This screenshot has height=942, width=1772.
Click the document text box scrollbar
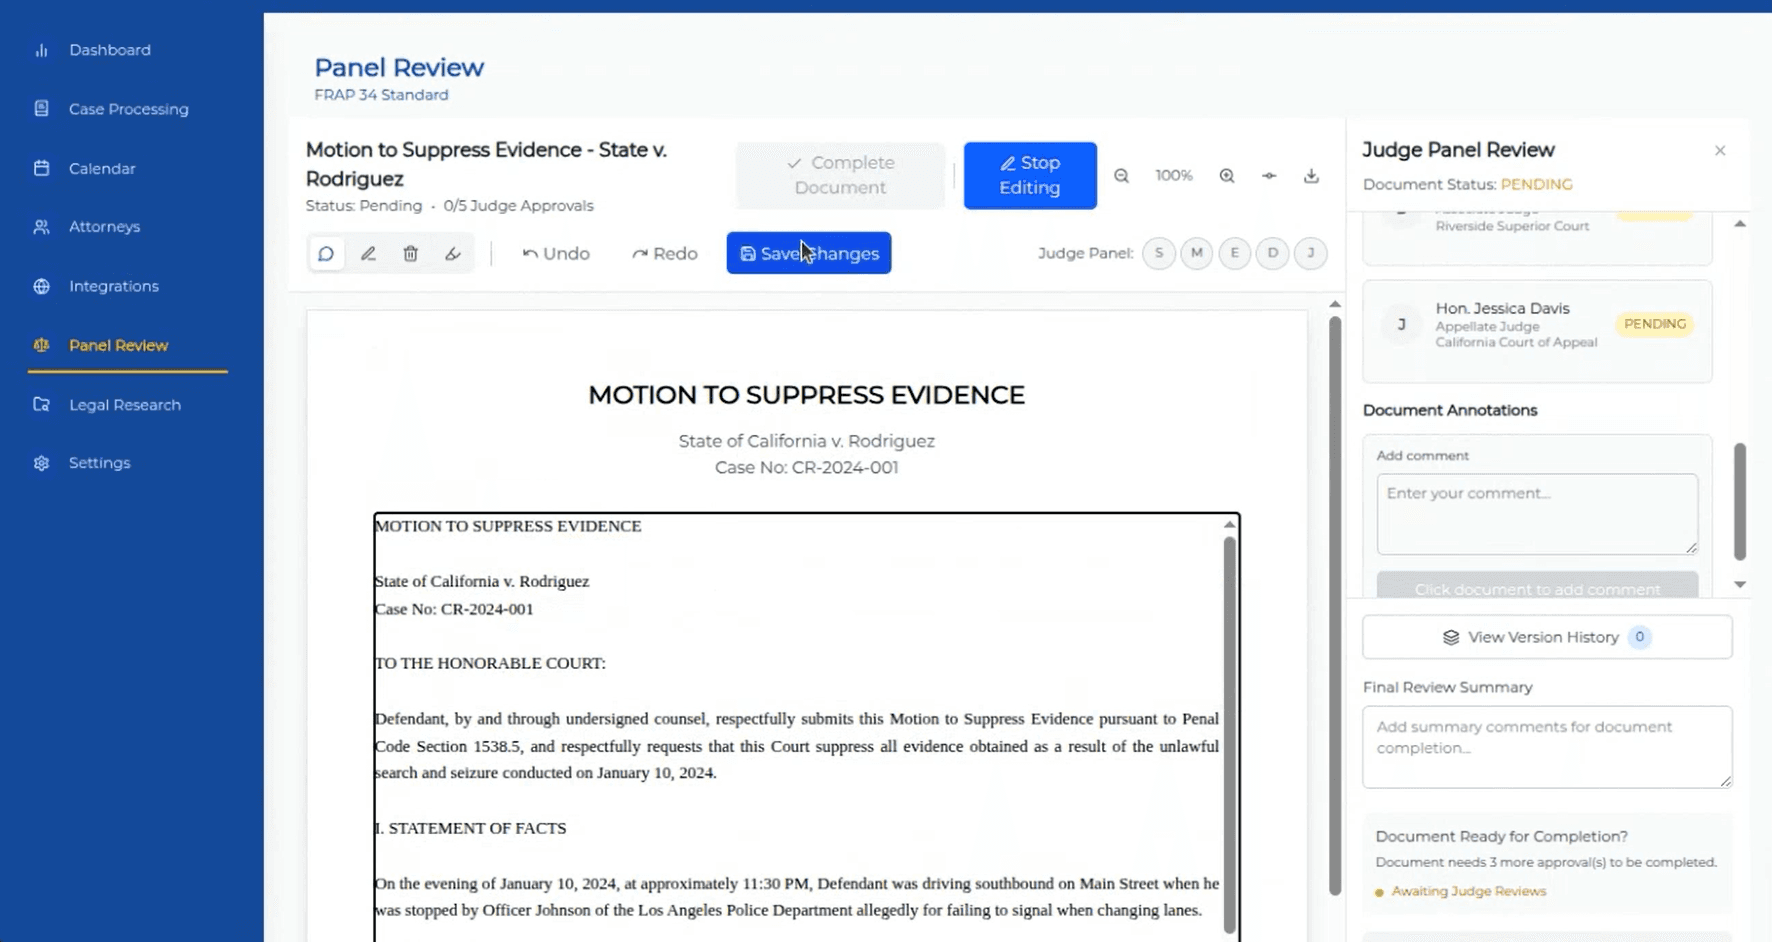pyautogui.click(x=1229, y=735)
